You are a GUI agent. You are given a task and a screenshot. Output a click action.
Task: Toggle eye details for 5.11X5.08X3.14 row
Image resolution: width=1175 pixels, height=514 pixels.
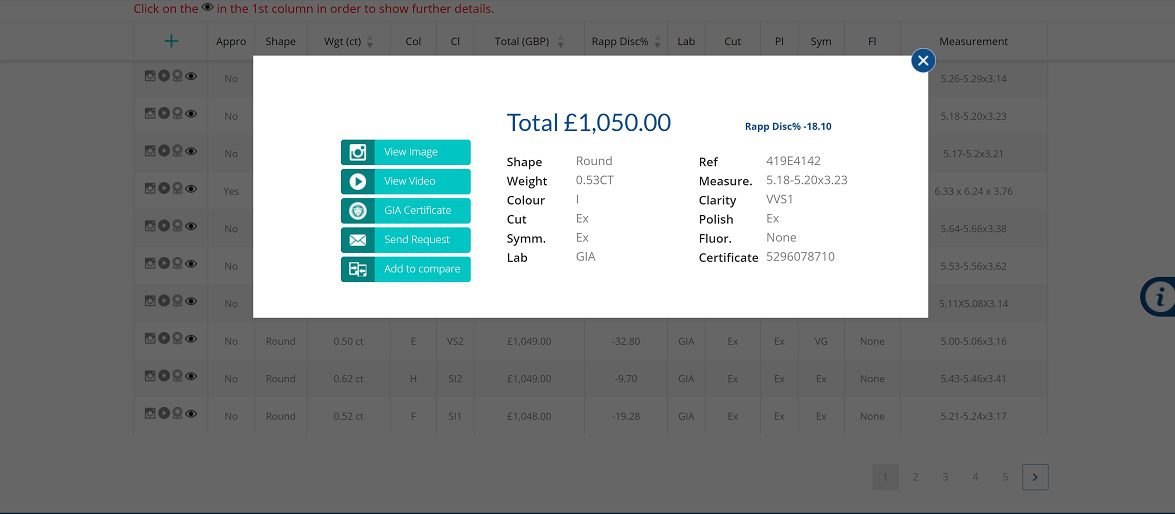tap(191, 300)
